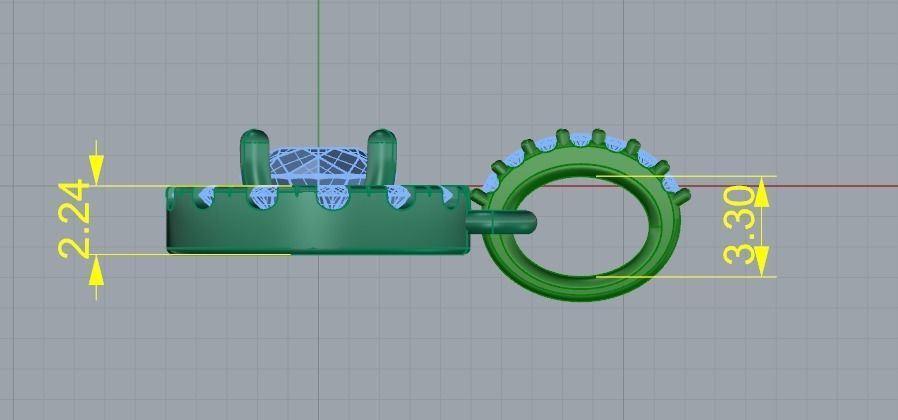This screenshot has width=898, height=420.
Task: Select the left prong holding the center stone
Action: click(255, 158)
